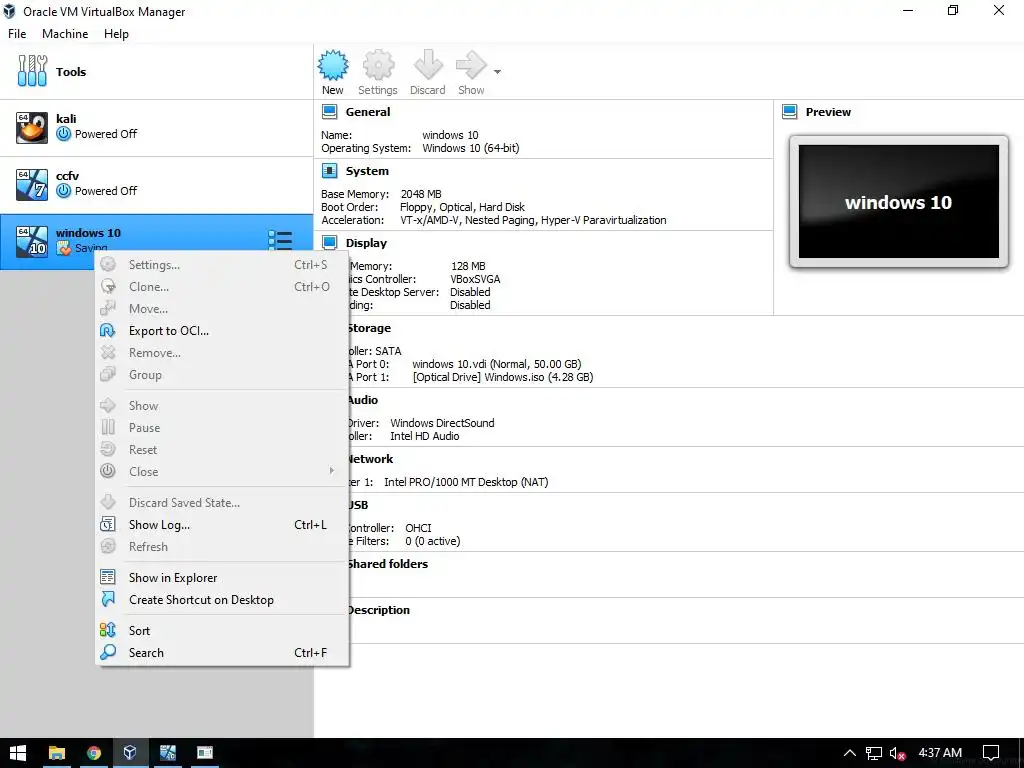The height and width of the screenshot is (768, 1024).
Task: Click the Show Log clock icon
Action: (108, 524)
